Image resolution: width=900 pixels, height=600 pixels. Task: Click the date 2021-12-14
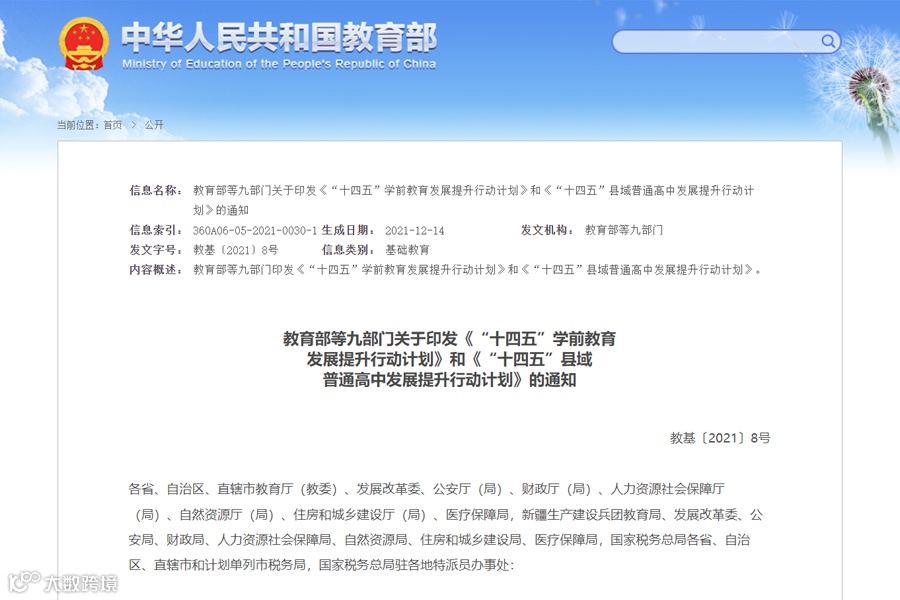tap(414, 230)
